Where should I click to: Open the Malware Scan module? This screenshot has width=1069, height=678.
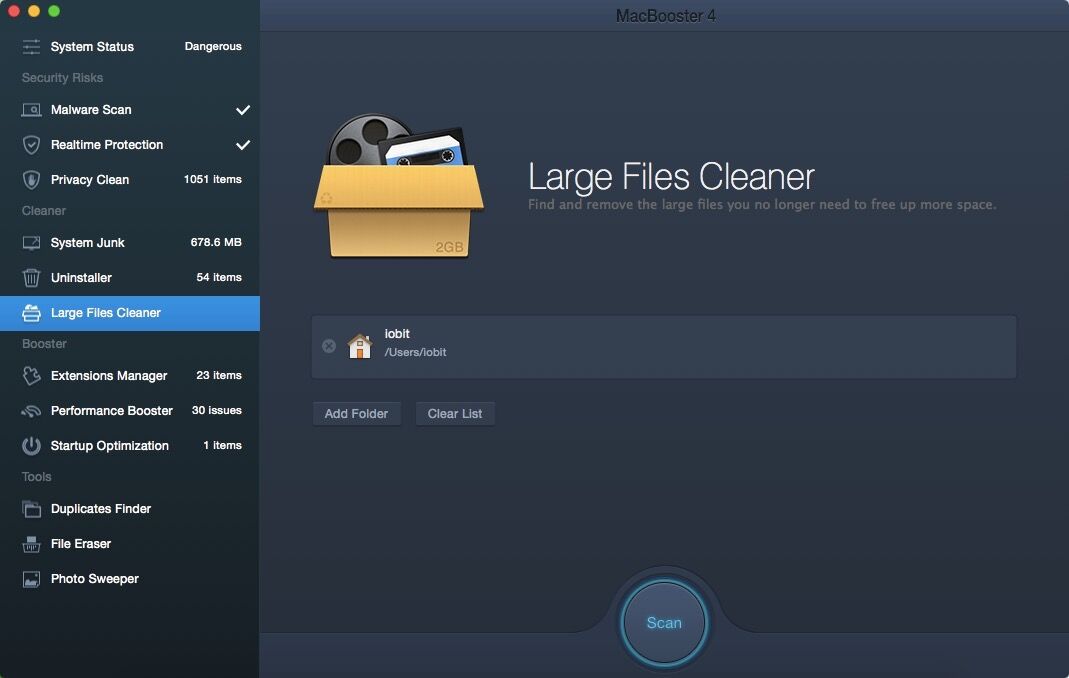pos(130,110)
